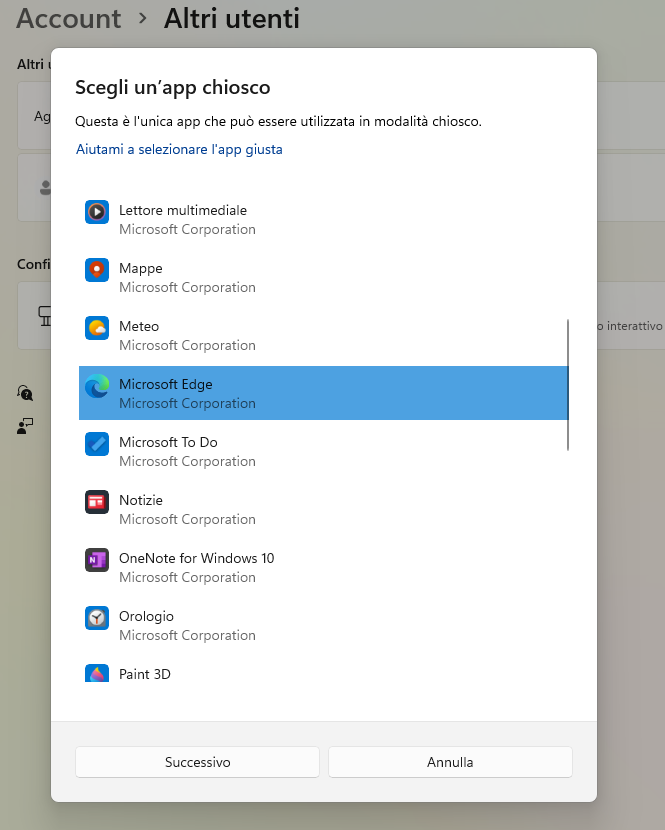Click the app list vertical scrollbar
The image size is (665, 830).
(568, 385)
